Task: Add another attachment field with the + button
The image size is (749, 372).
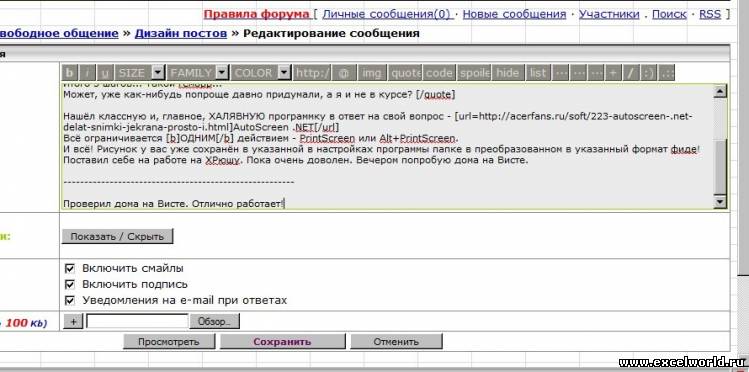Action: 73,321
